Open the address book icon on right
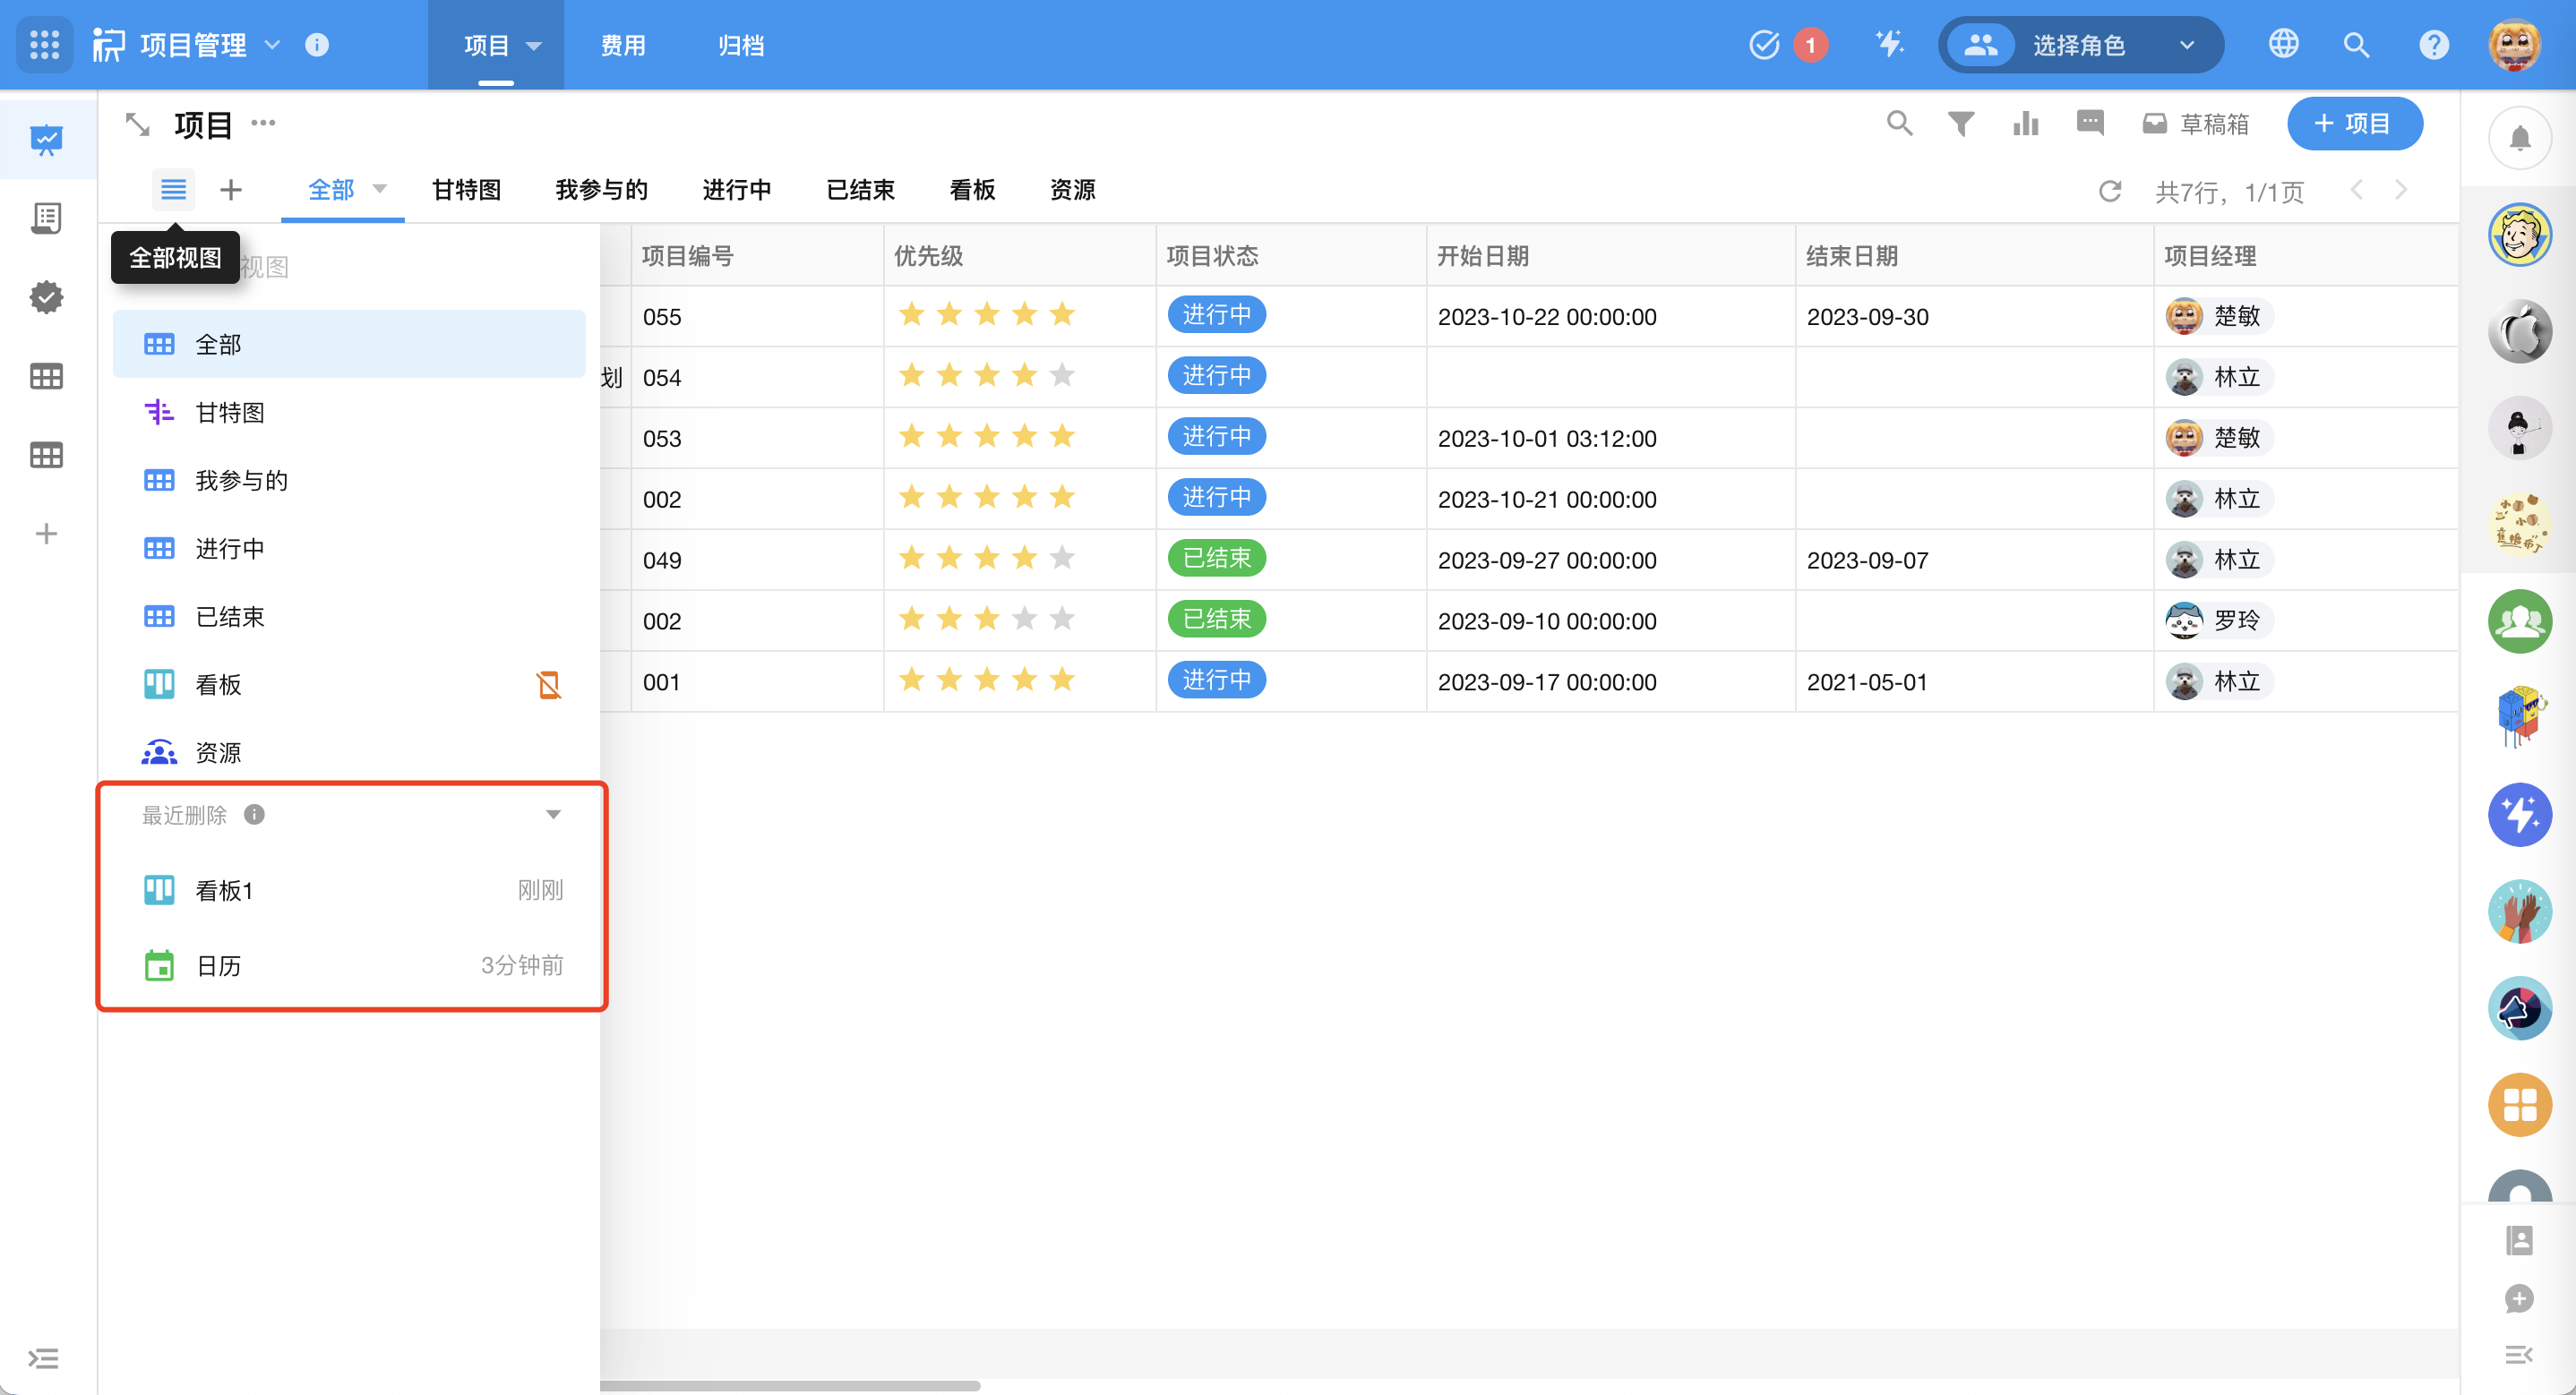Viewport: 2576px width, 1395px height. 2519,1241
